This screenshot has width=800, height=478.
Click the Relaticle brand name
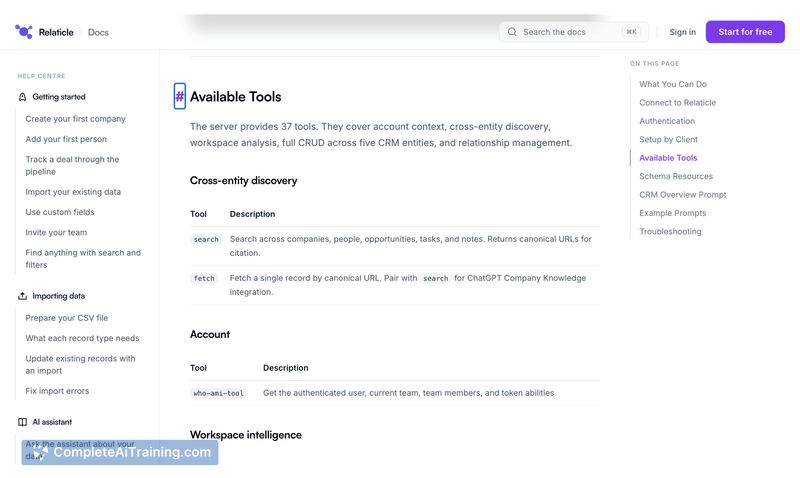(56, 32)
